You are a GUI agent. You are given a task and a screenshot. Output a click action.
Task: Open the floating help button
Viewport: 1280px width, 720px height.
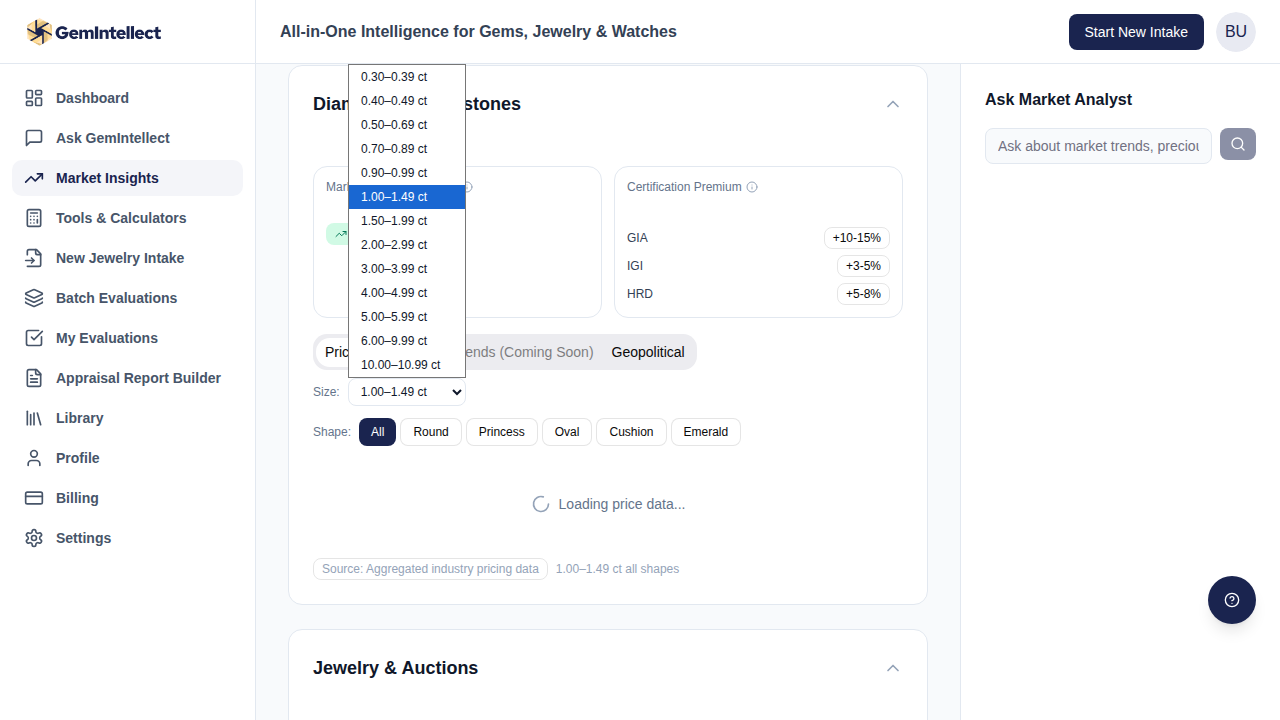1231,600
